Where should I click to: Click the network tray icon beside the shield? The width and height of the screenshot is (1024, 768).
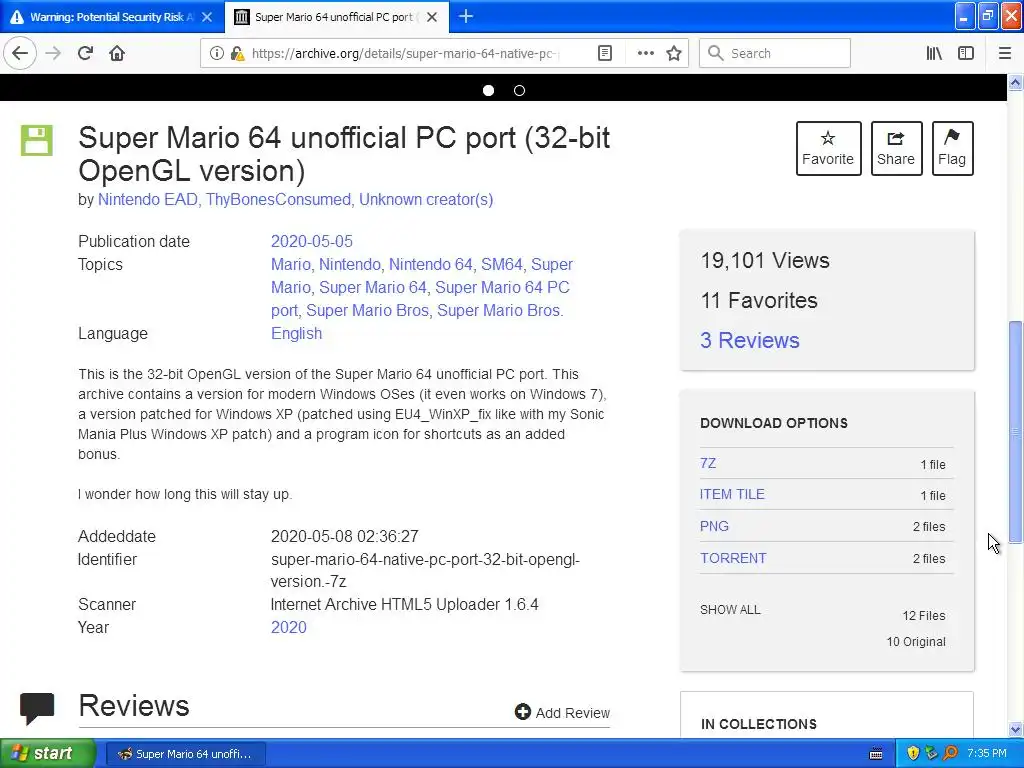click(x=931, y=754)
